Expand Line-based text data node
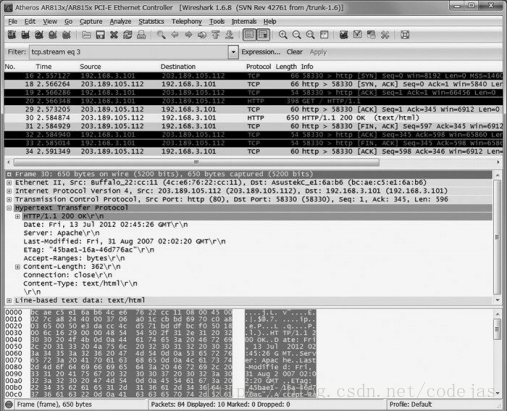 9,300
